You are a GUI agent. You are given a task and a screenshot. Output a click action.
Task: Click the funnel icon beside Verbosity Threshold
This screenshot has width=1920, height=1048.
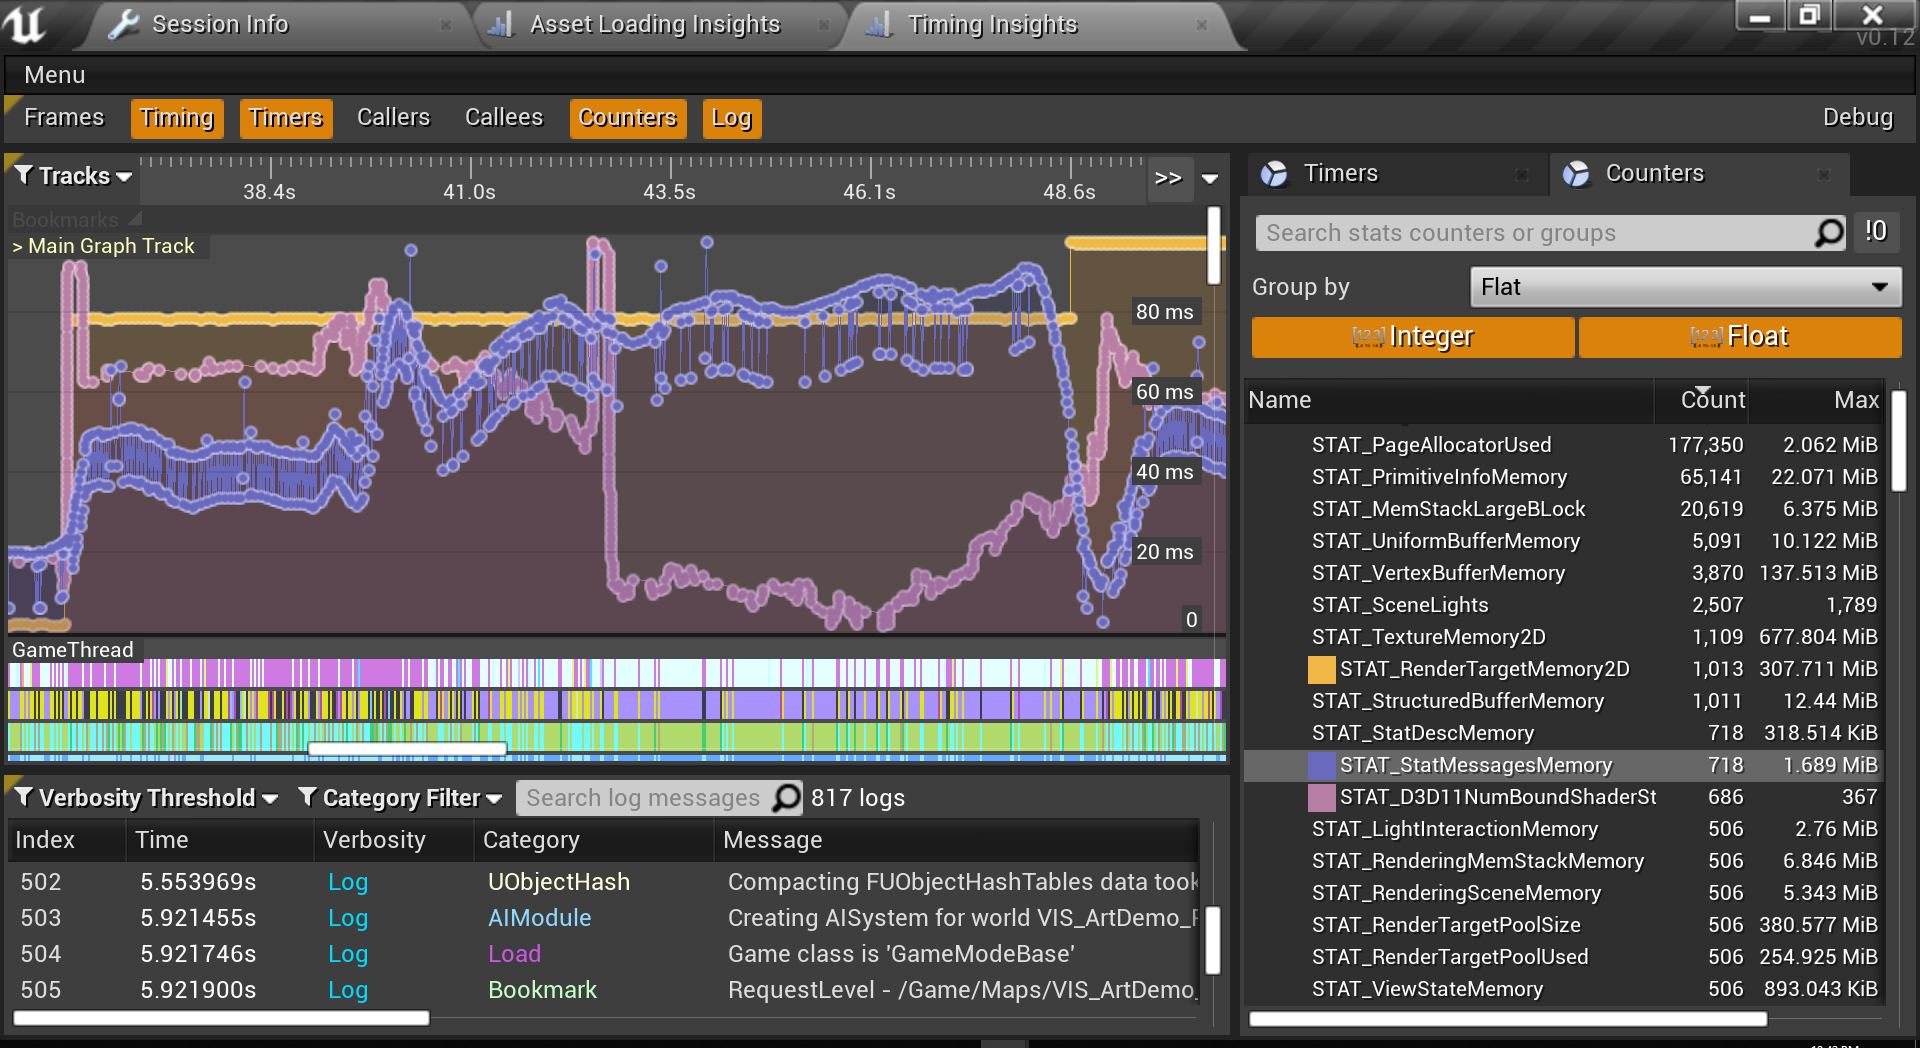point(24,797)
